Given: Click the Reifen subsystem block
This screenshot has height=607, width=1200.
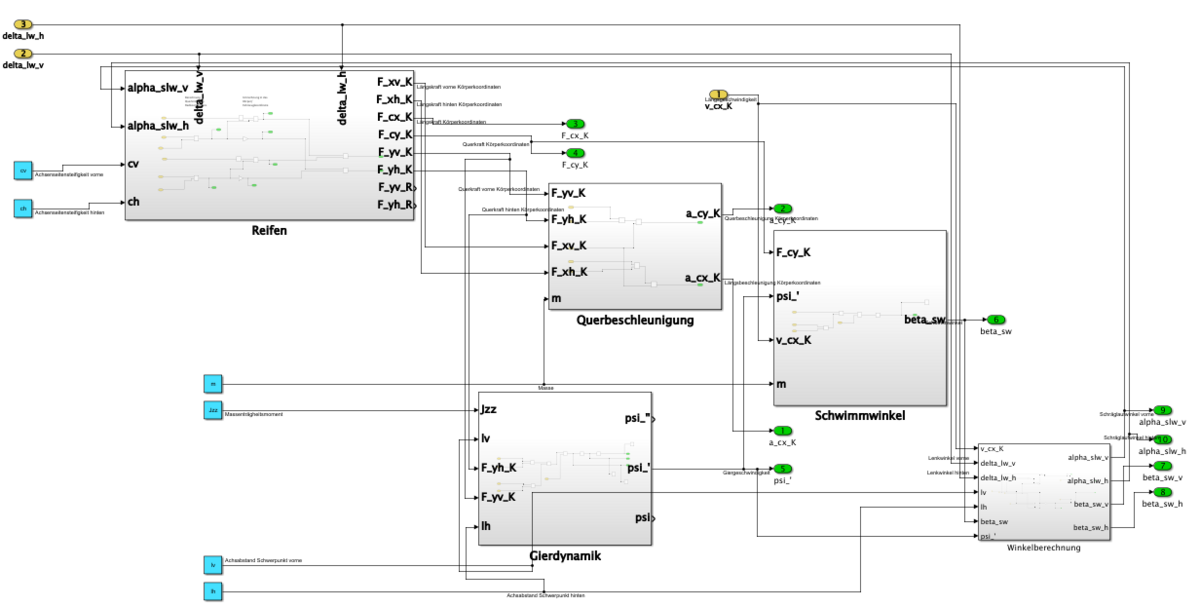Looking at the screenshot, I should [x=269, y=145].
